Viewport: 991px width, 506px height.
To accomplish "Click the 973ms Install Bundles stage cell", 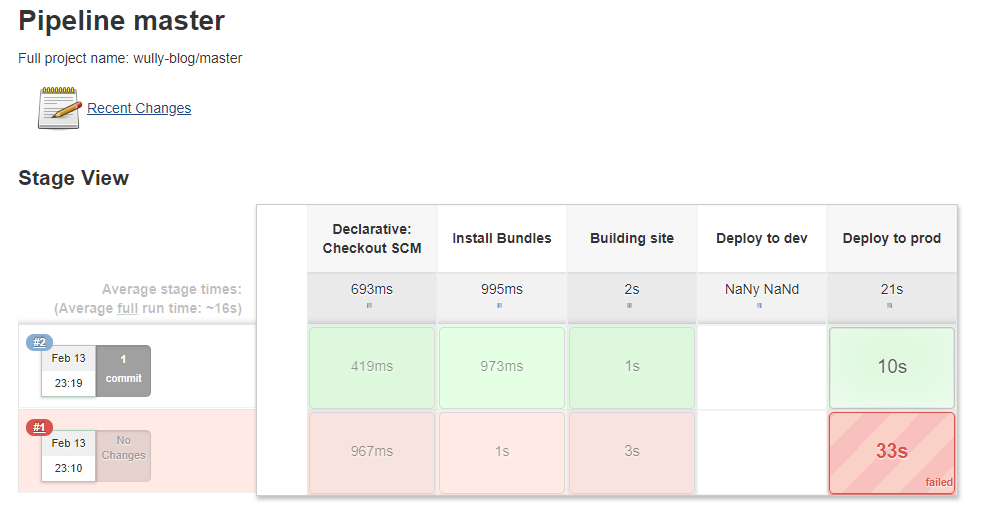I will (x=502, y=367).
